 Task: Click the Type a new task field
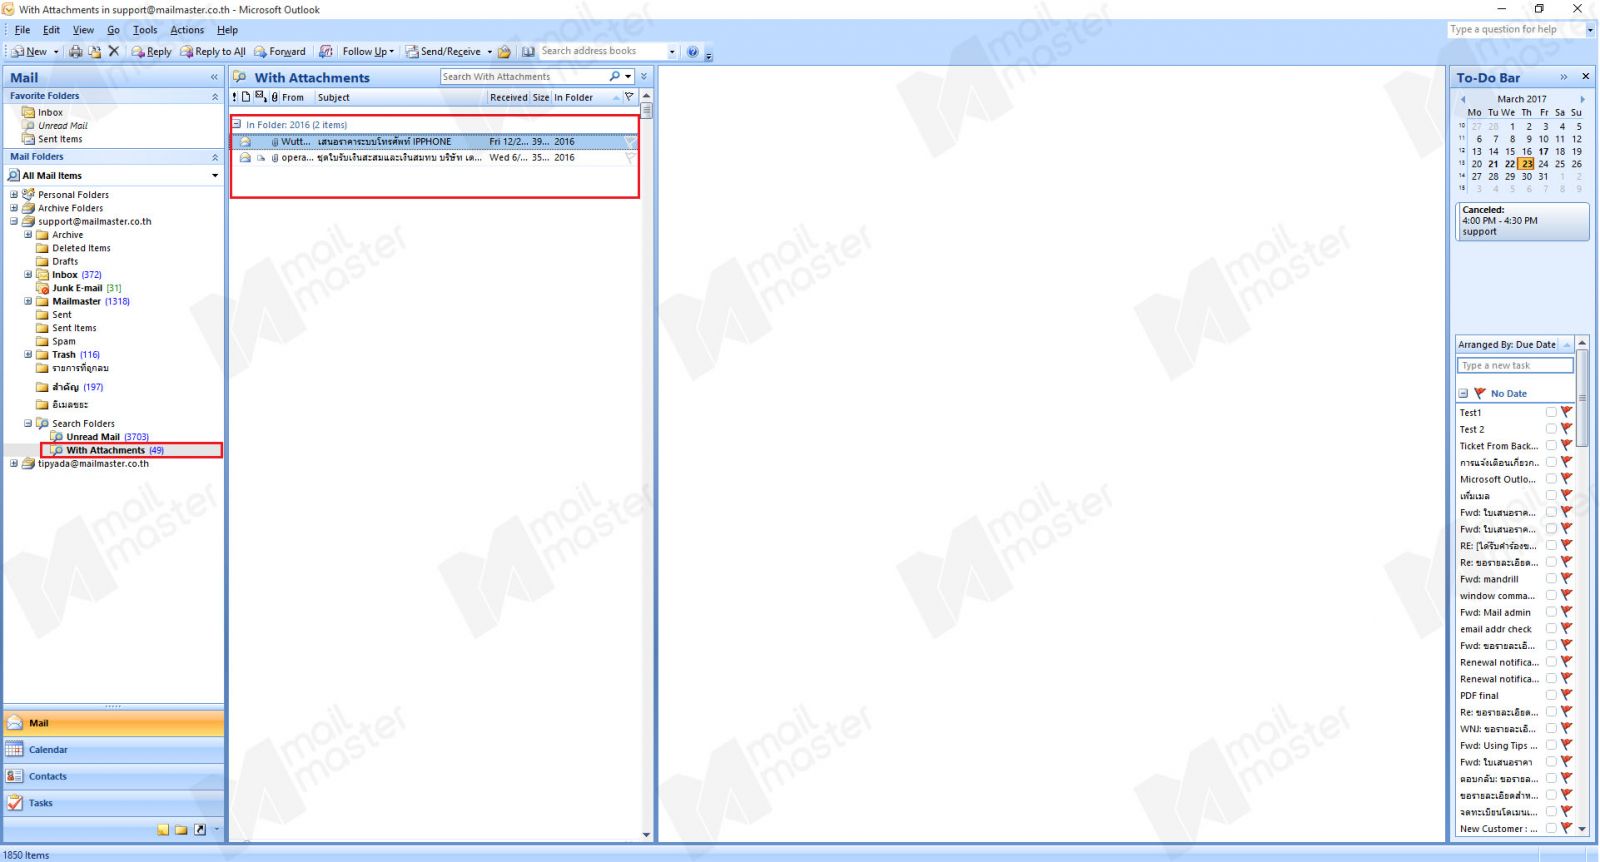point(1515,366)
